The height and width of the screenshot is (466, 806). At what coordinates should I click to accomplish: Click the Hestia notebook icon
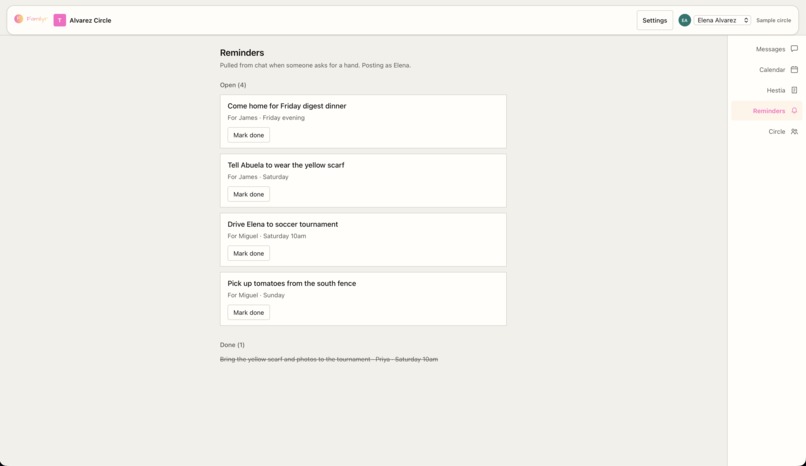click(794, 90)
